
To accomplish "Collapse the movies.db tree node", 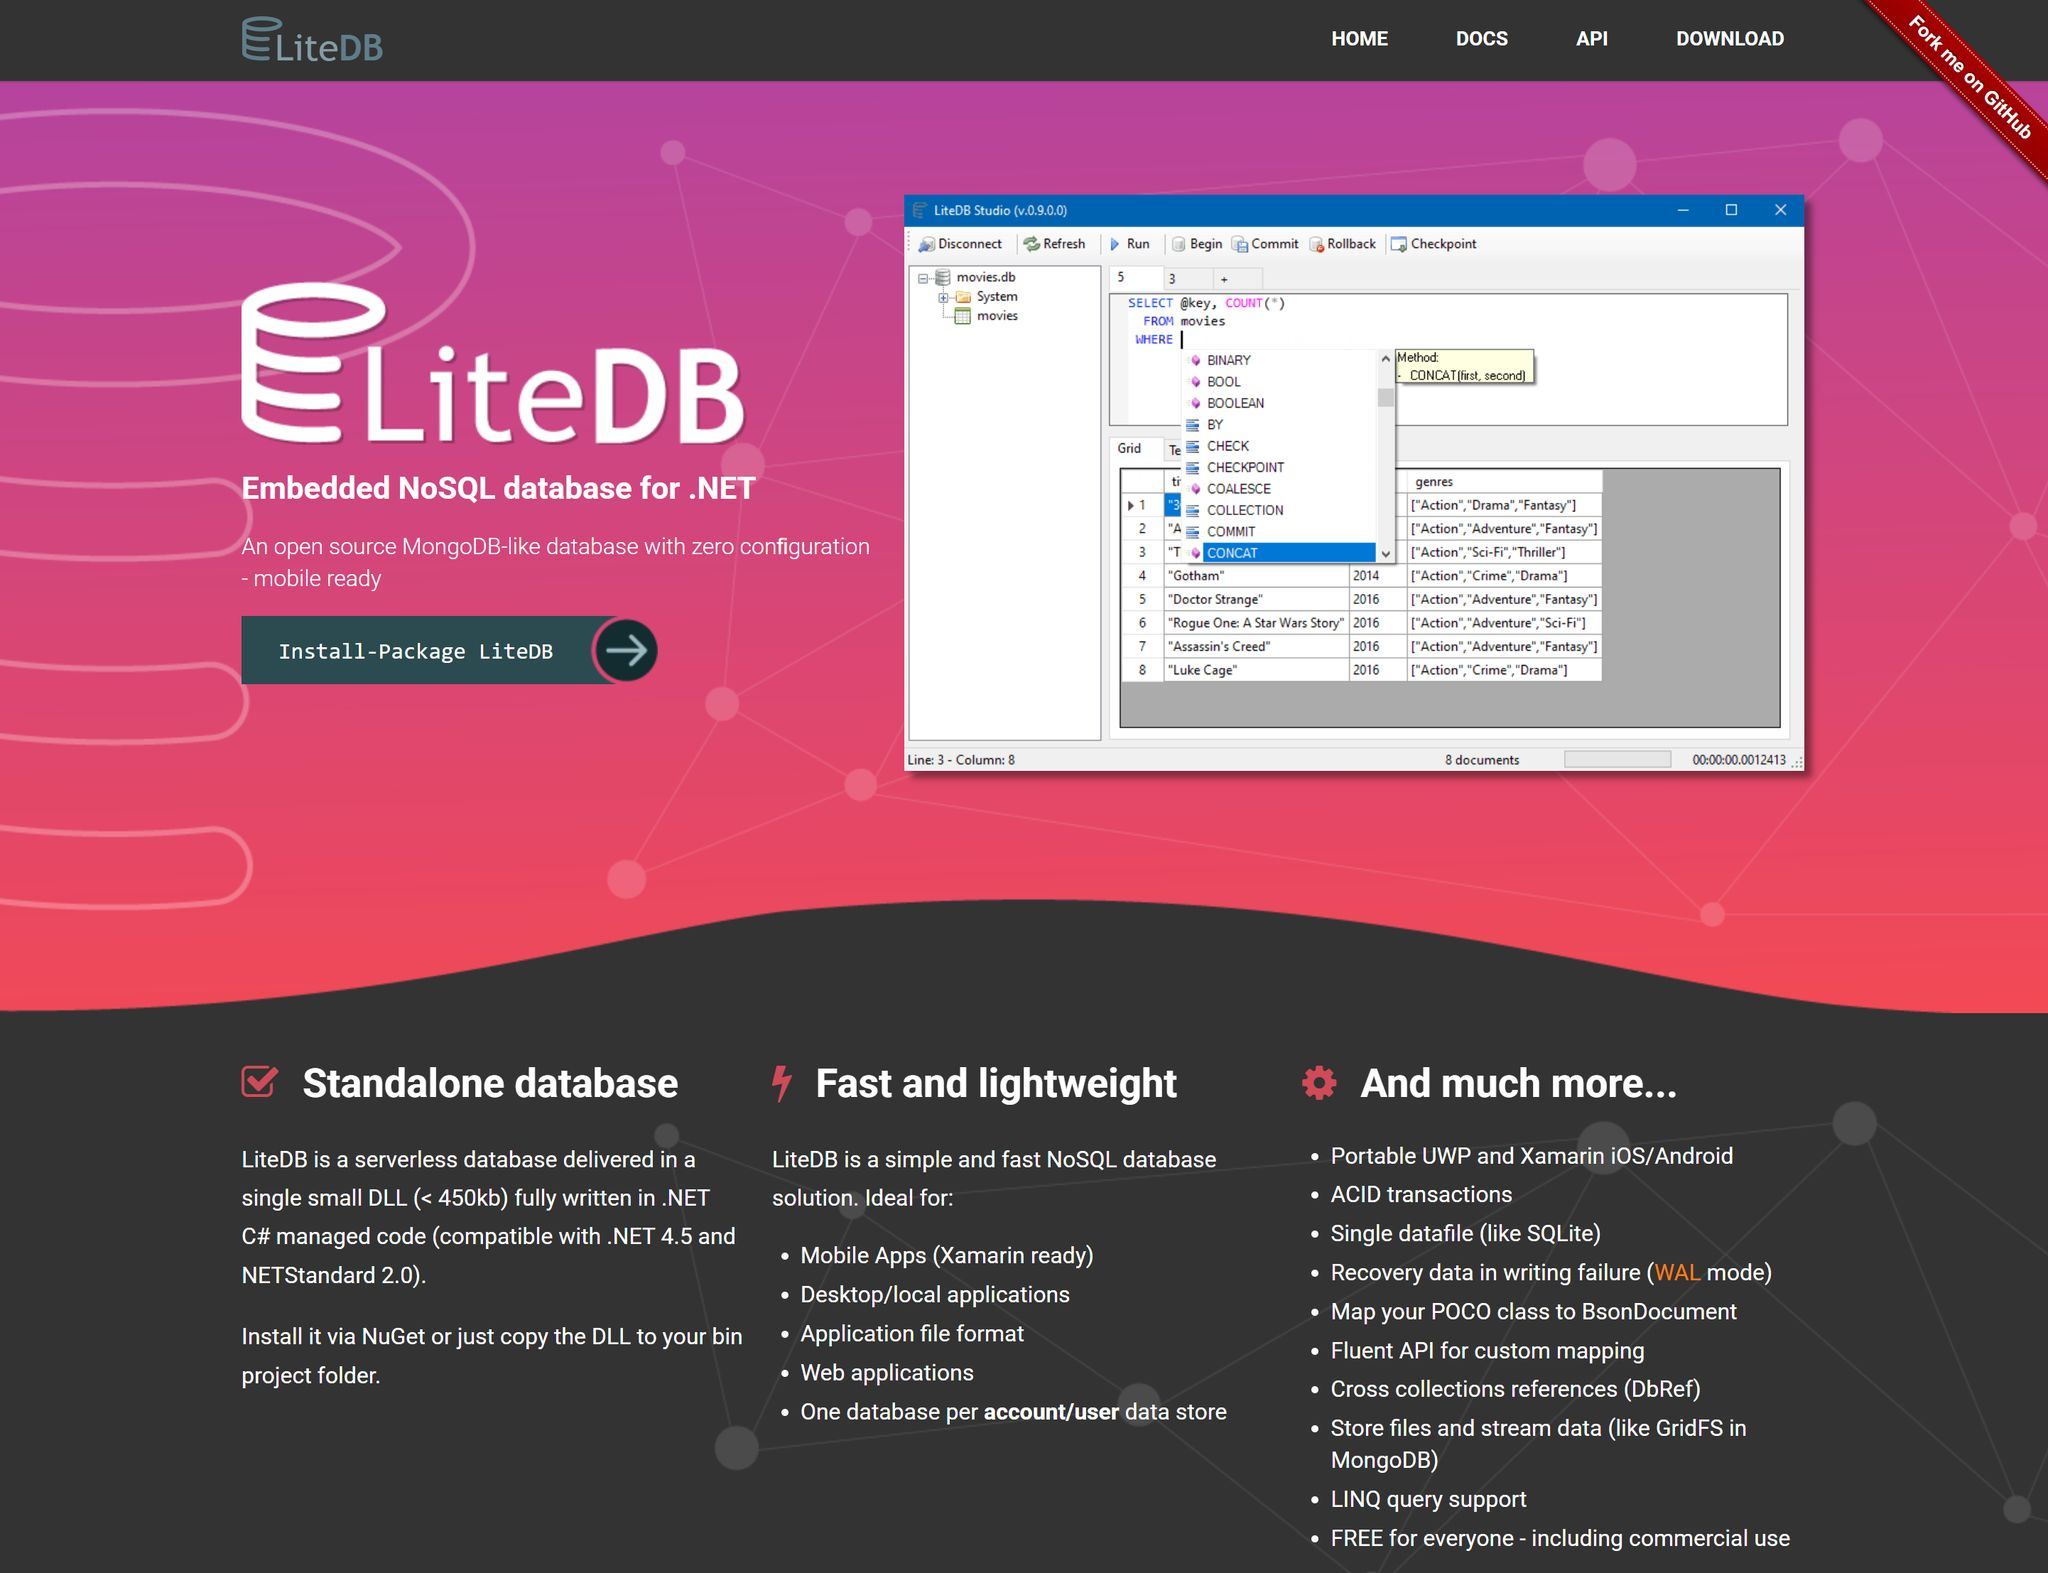I will click(923, 278).
